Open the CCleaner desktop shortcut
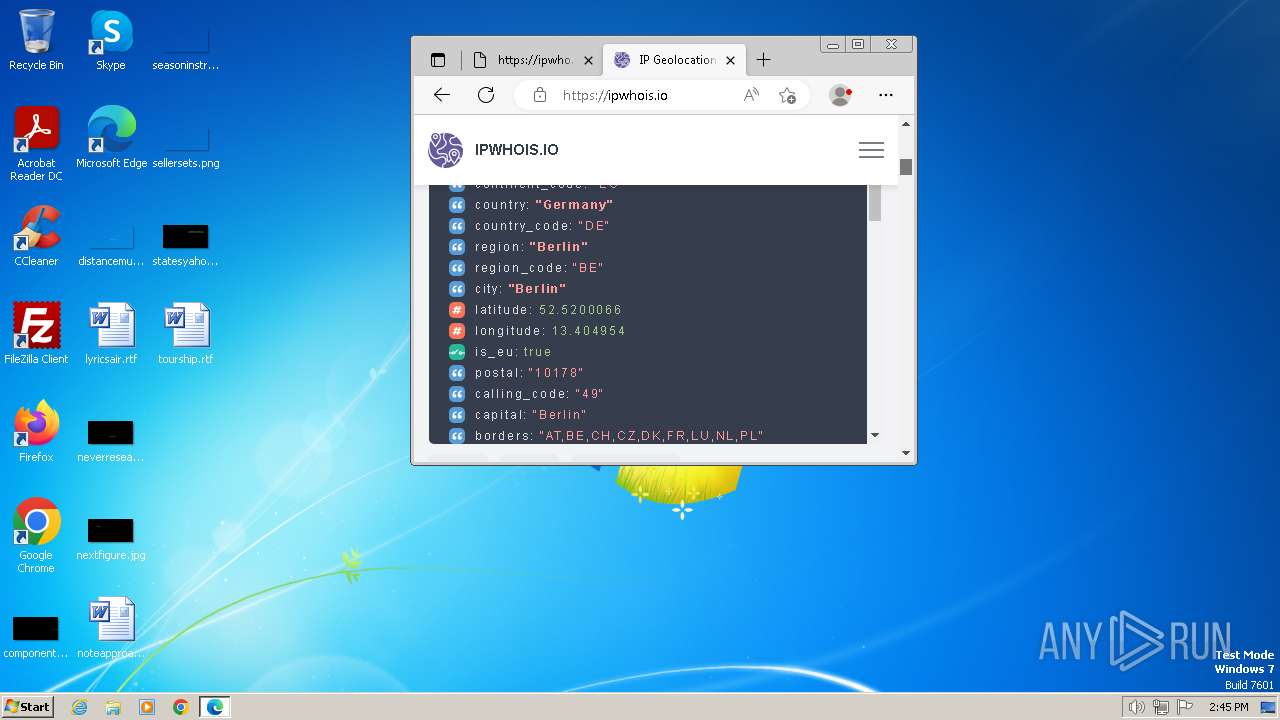Screen dimensions: 1280x720 [x=36, y=236]
